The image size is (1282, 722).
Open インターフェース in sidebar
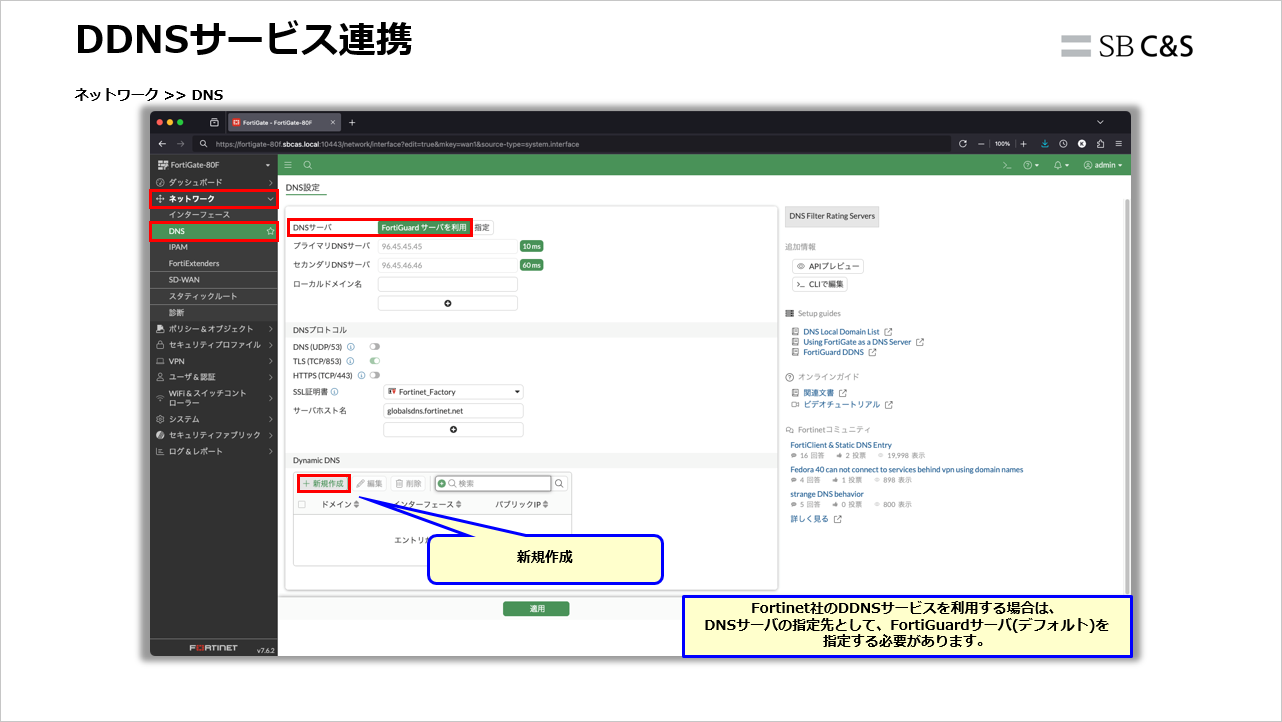coord(214,215)
